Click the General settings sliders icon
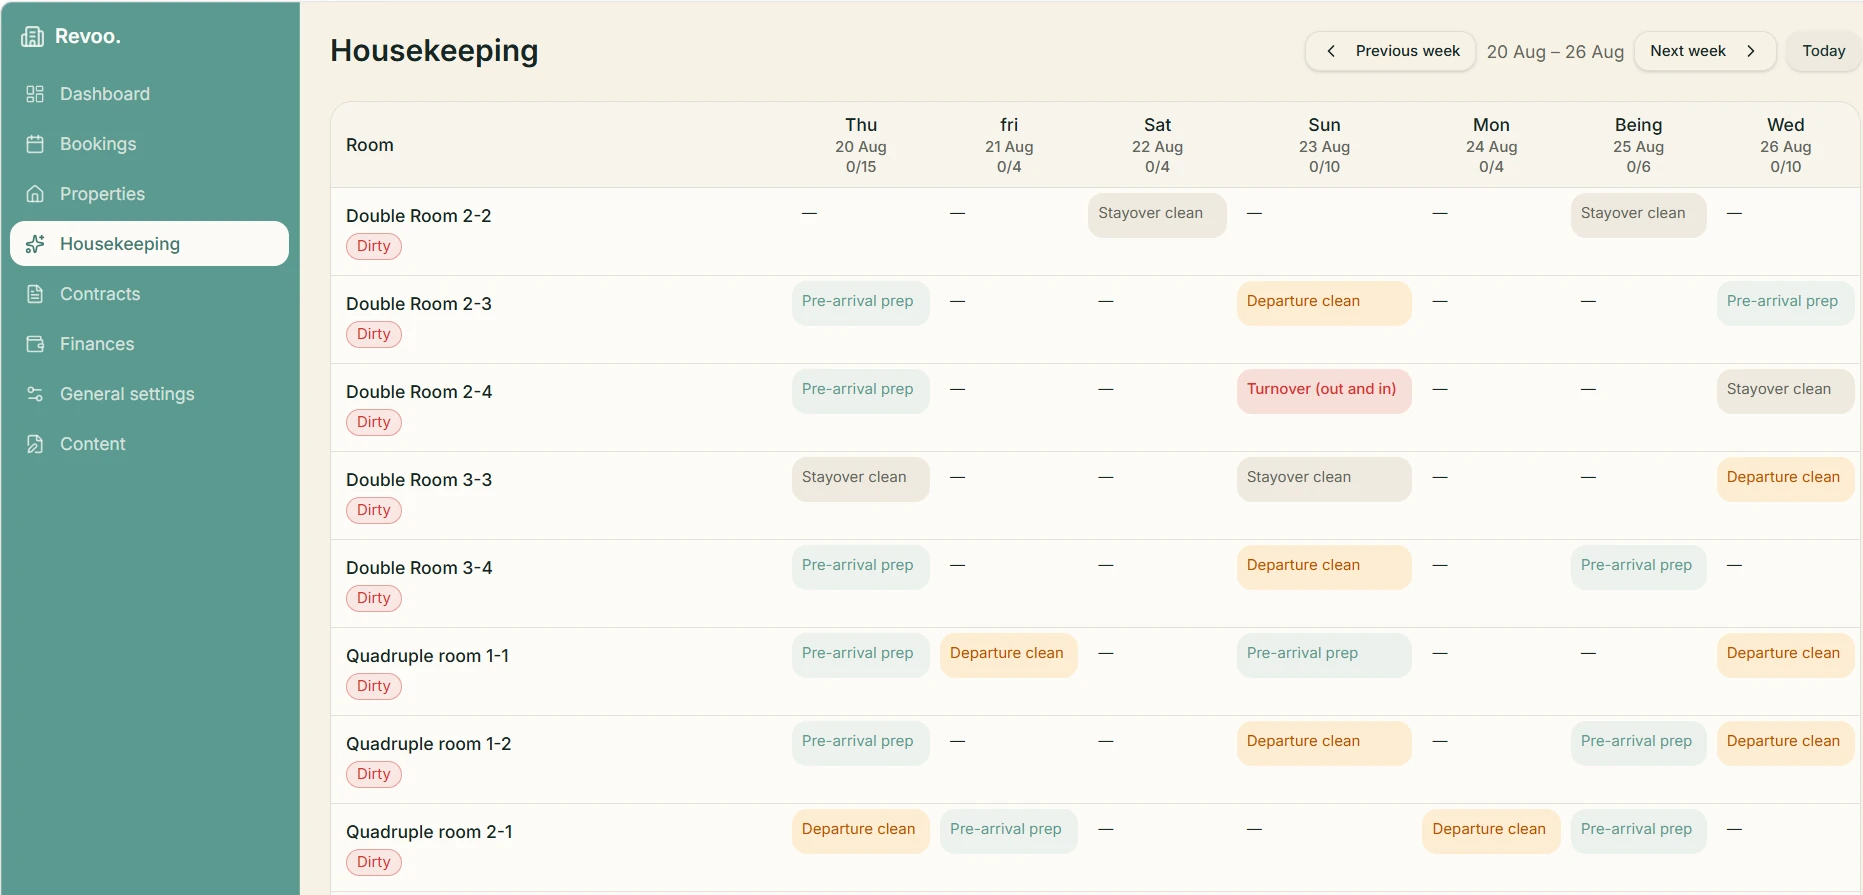Viewport: 1863px width, 895px height. 35,394
